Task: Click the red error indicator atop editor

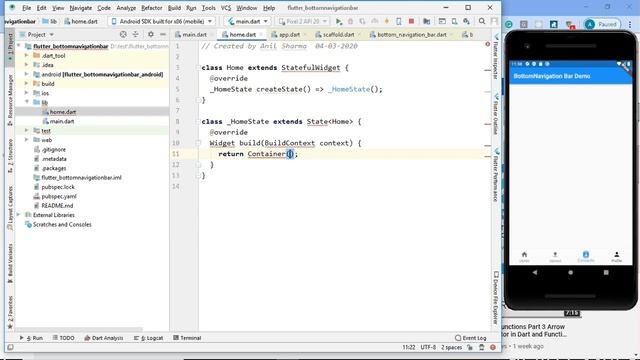Action: [488, 44]
